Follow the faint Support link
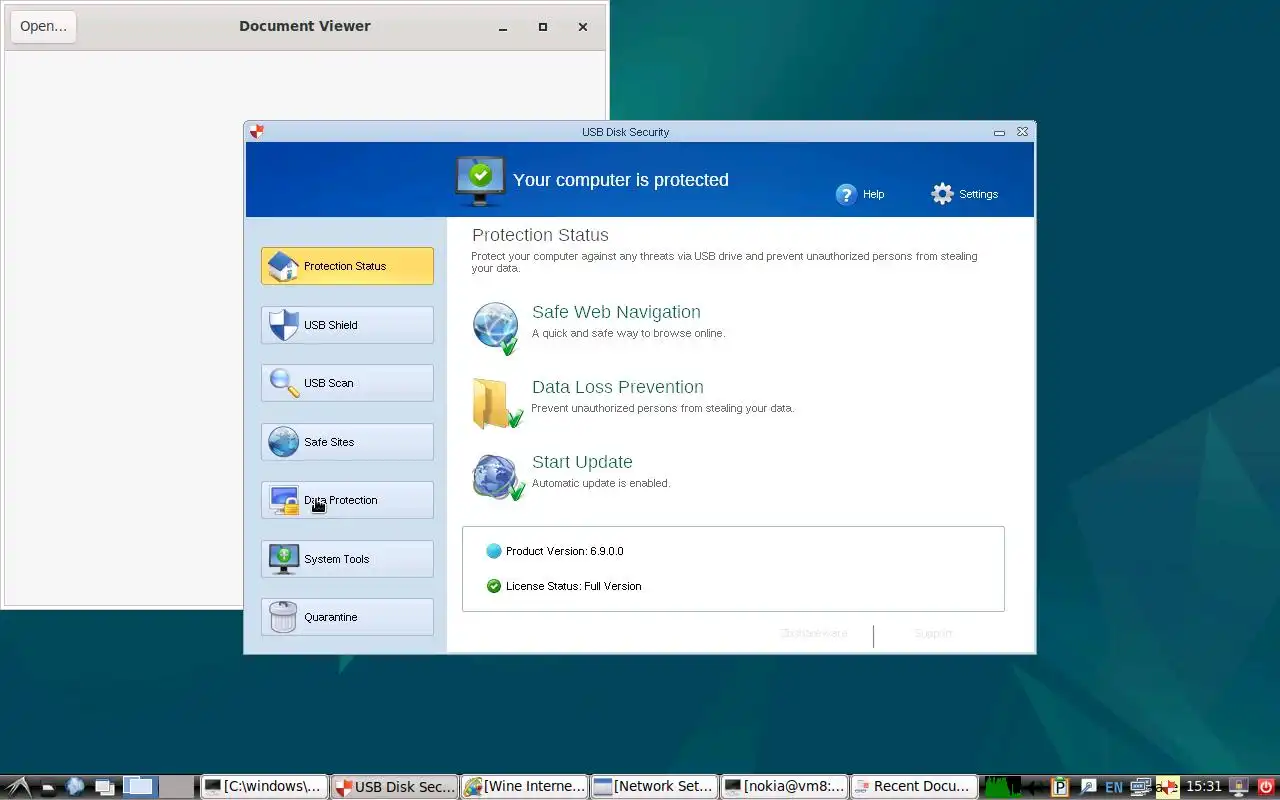Screen dimensions: 1280x800 (x=932, y=634)
